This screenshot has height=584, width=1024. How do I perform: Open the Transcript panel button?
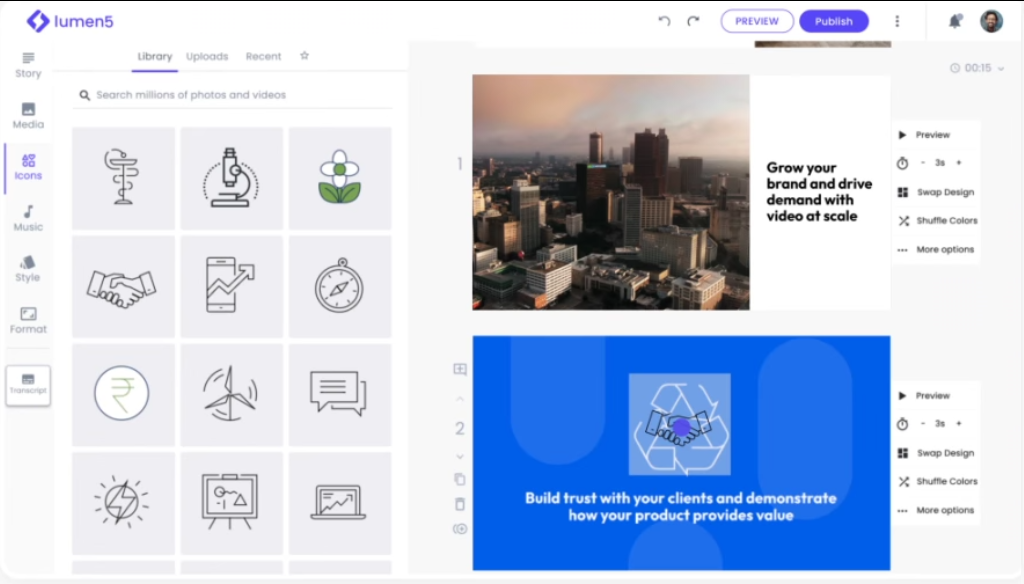(x=28, y=385)
